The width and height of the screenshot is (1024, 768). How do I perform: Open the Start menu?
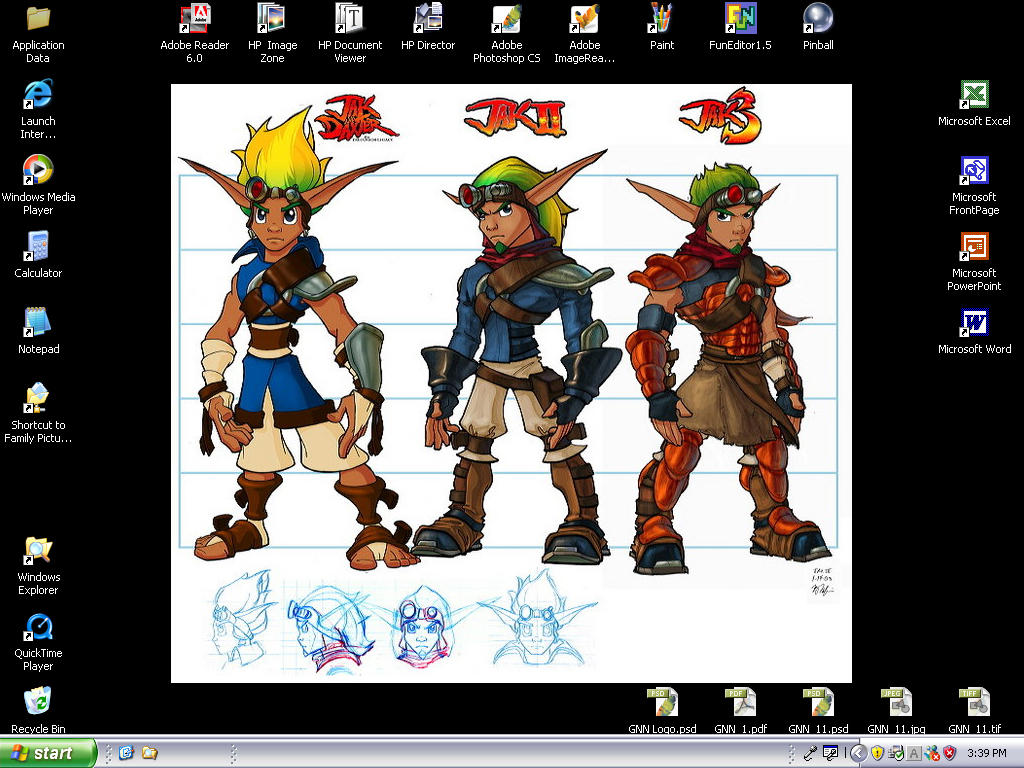pyautogui.click(x=48, y=753)
